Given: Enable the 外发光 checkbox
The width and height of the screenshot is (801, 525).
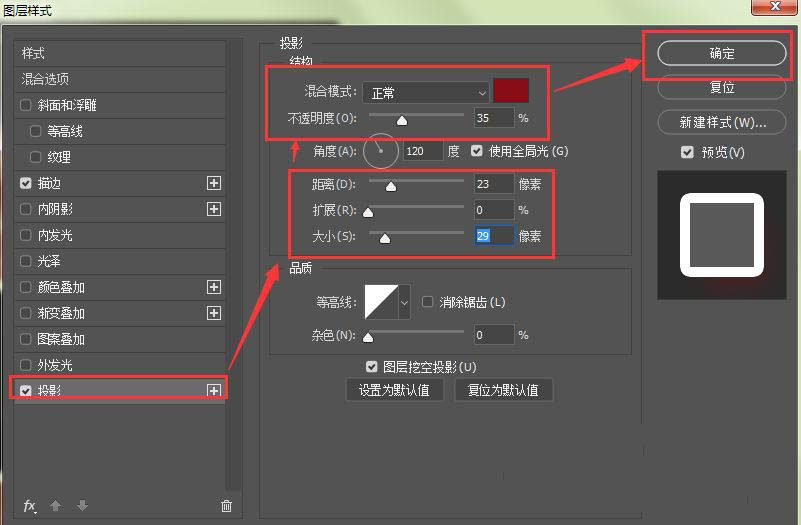Looking at the screenshot, I should pyautogui.click(x=25, y=365).
